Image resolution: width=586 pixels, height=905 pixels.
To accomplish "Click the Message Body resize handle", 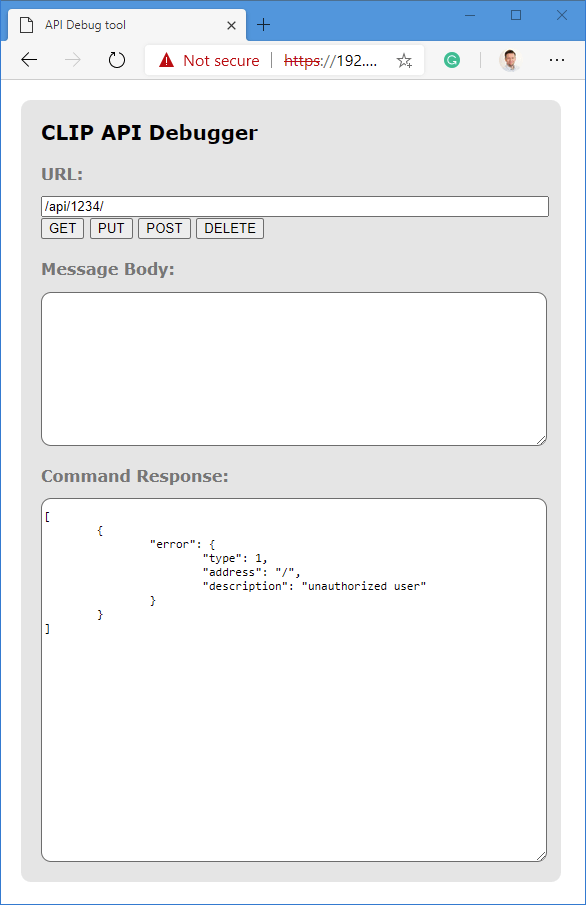I will coord(541,440).
